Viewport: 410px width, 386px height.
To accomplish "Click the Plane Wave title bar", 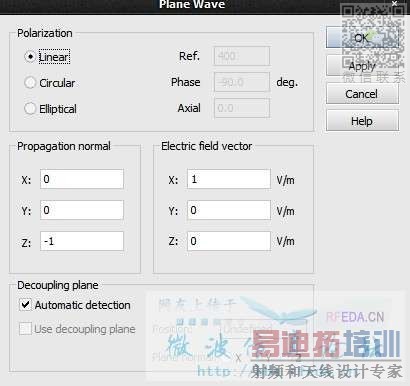I will coord(192,5).
